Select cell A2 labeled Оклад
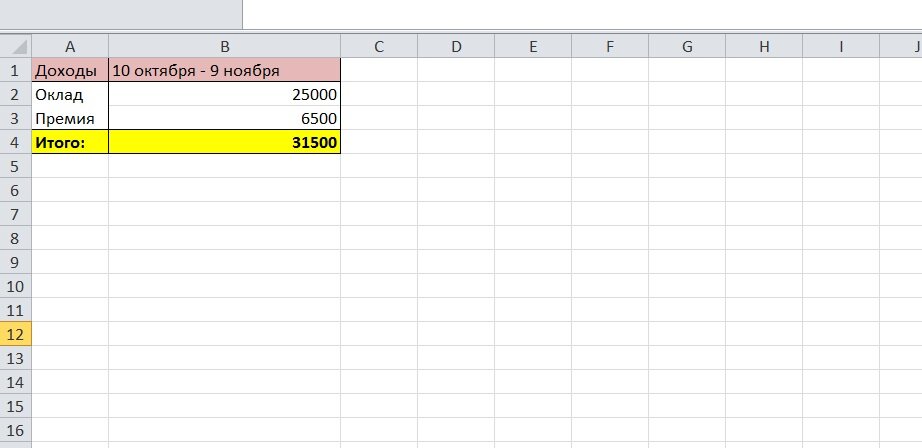Screen dimensions: 922x448 (x=70, y=95)
